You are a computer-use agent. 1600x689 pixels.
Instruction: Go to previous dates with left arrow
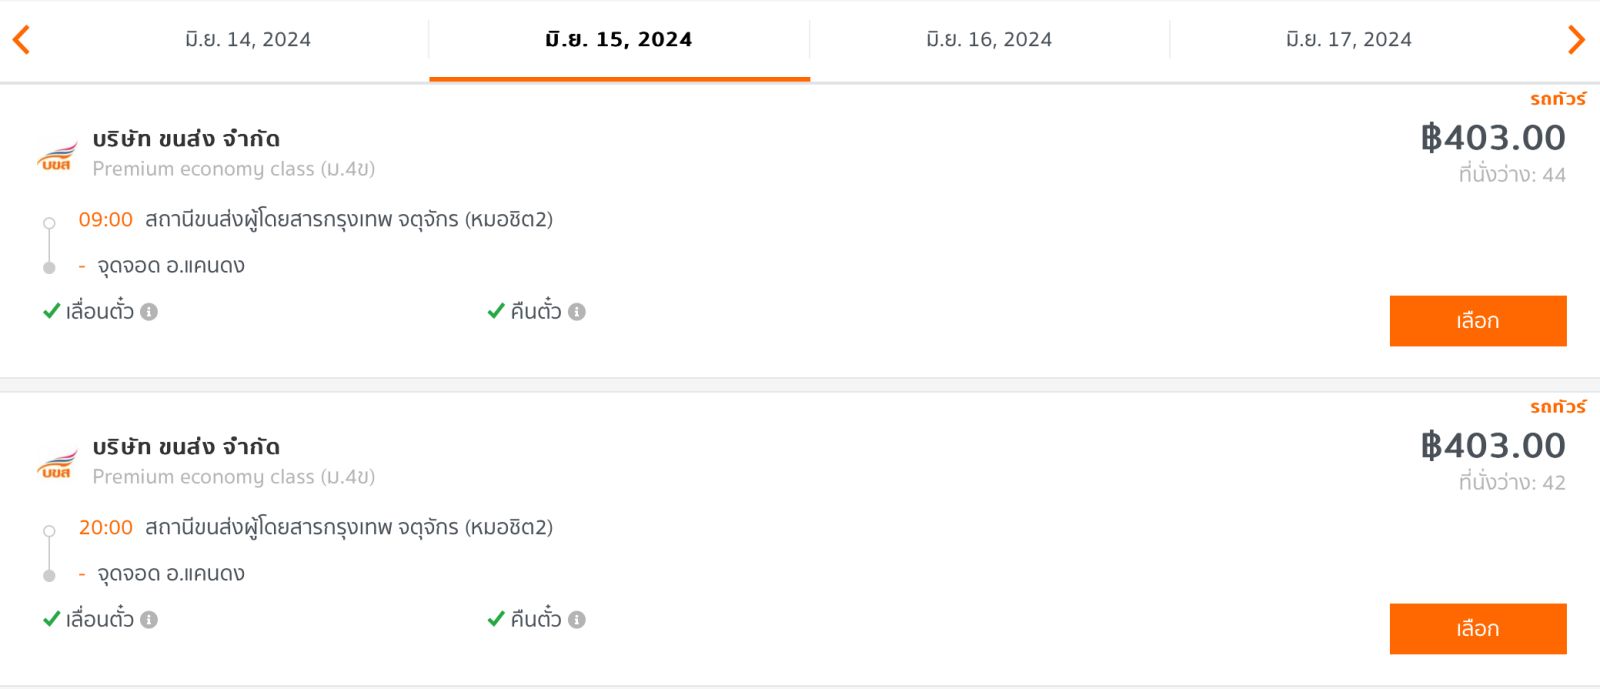[21, 39]
